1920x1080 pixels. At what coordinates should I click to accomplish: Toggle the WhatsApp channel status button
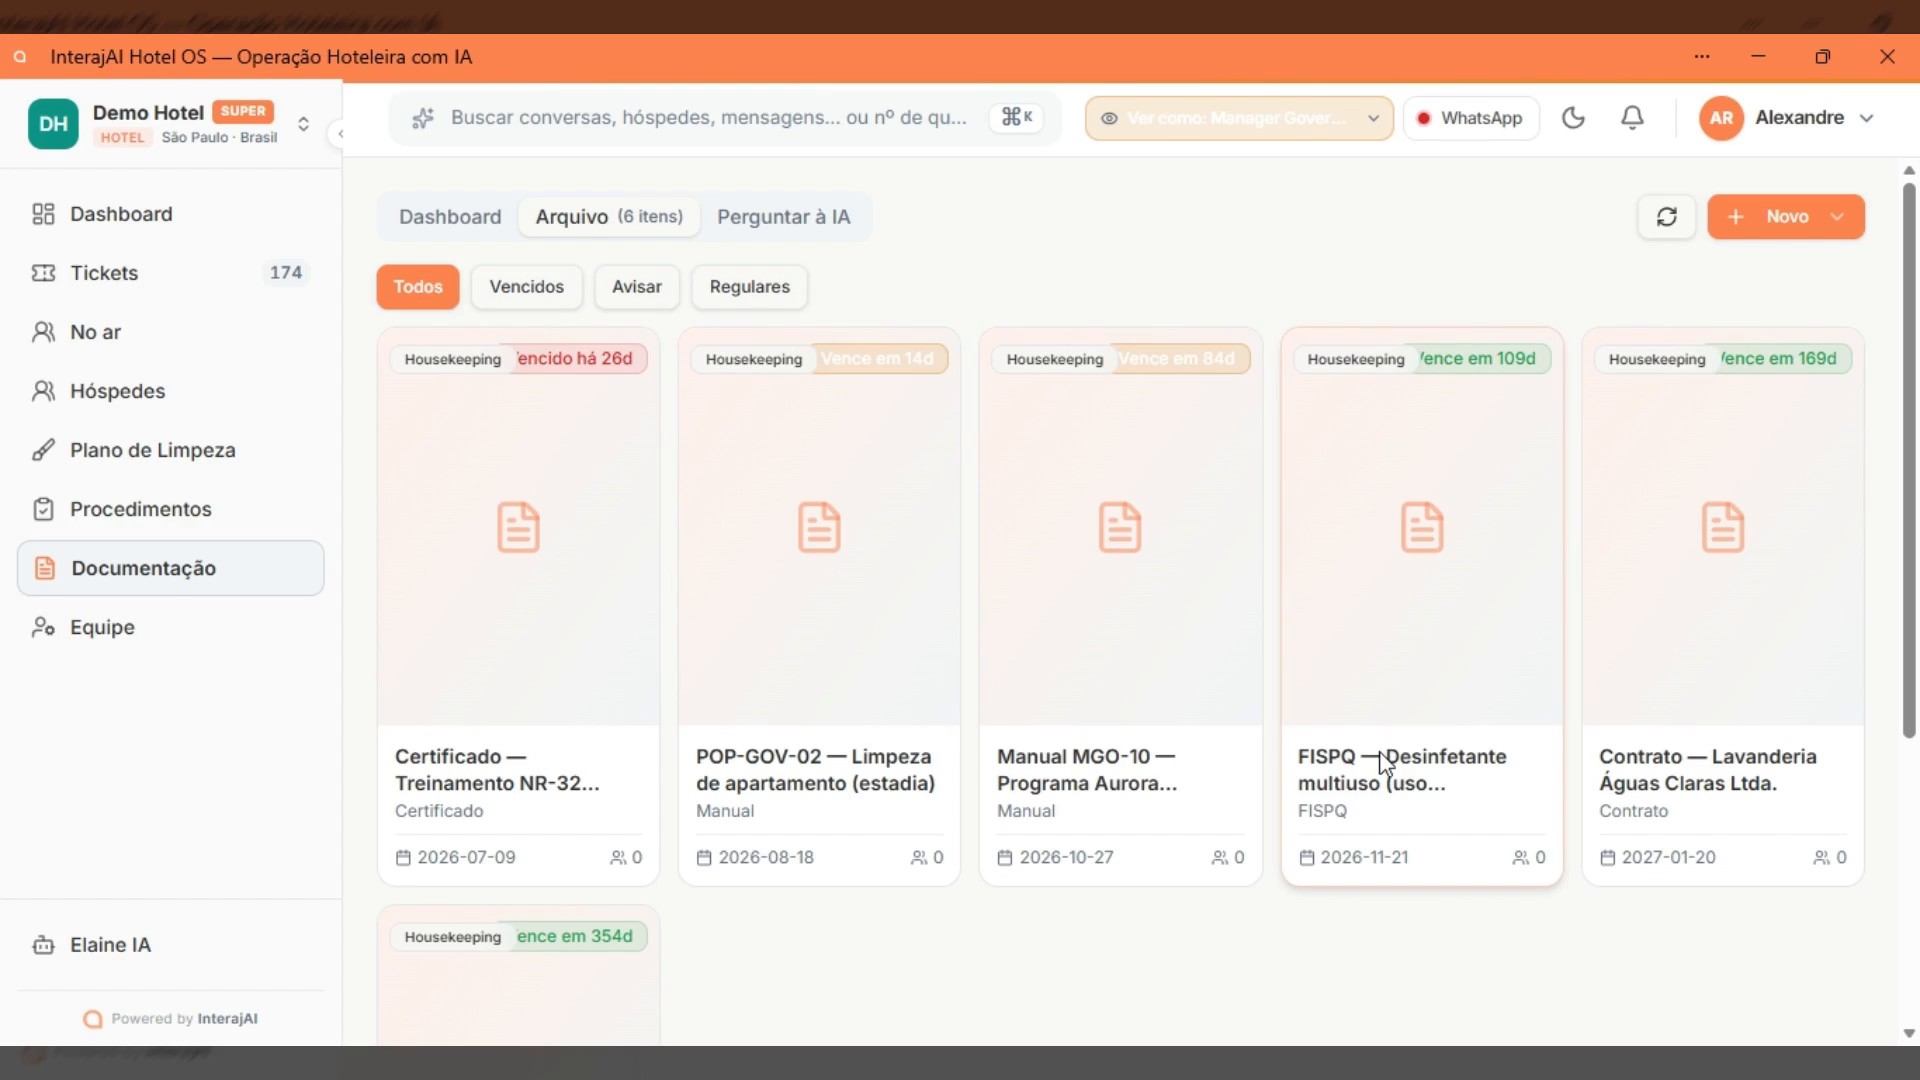1470,118
